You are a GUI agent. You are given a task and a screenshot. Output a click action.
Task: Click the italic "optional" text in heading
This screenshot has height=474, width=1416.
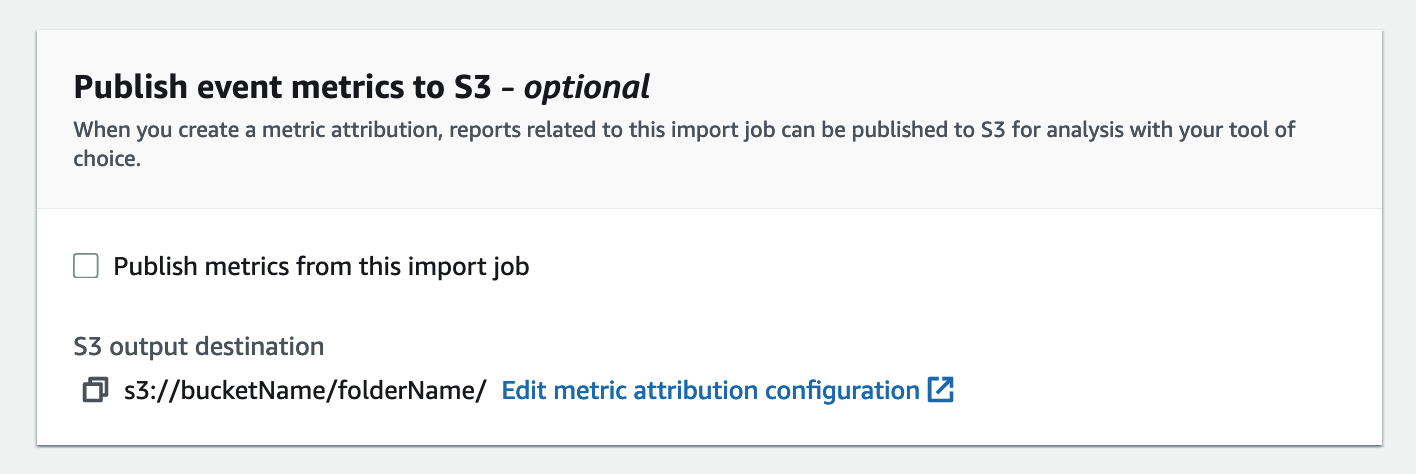[587, 87]
